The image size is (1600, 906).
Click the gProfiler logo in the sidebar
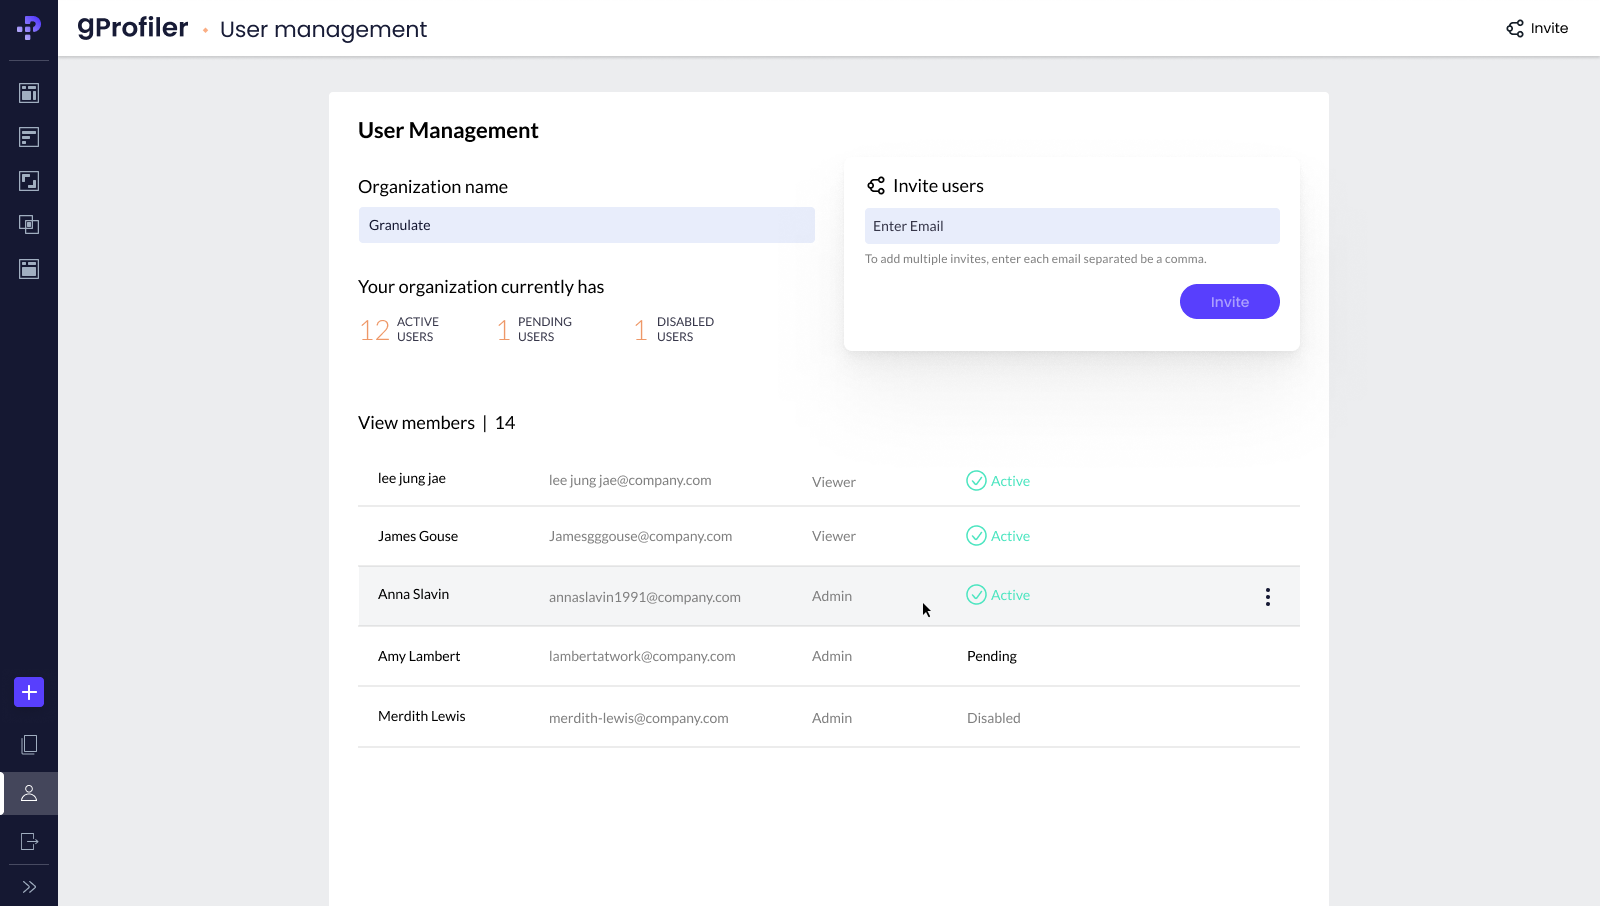(x=29, y=28)
